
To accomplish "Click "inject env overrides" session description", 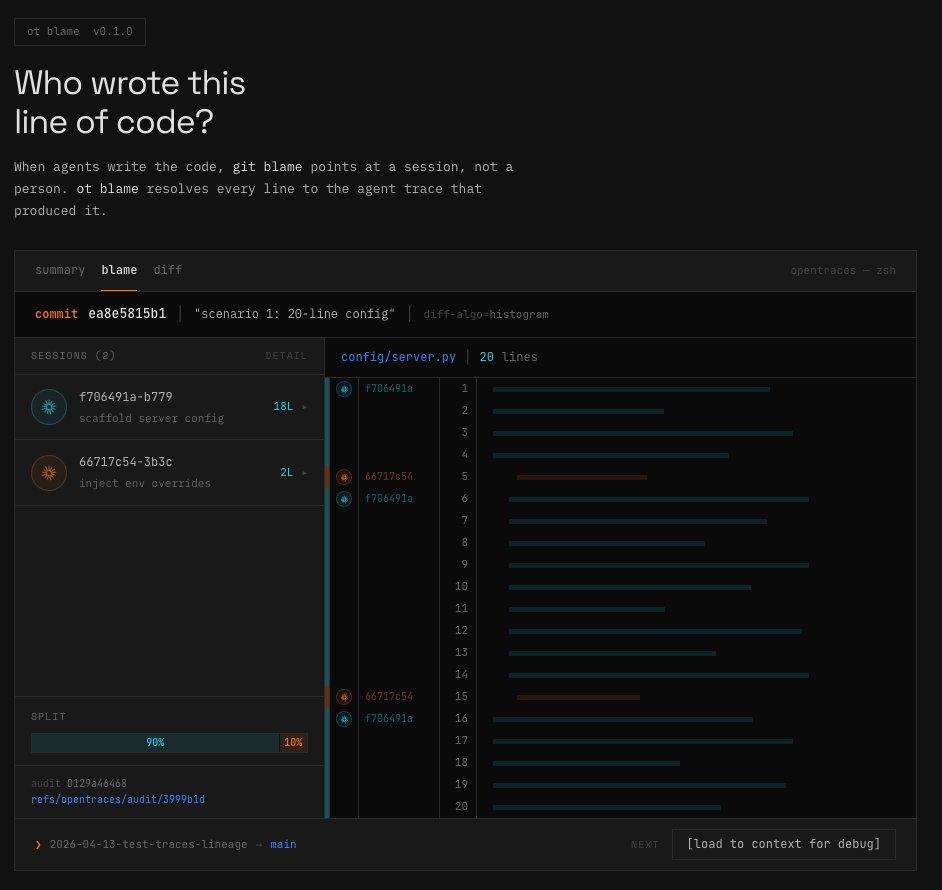I will coord(145,483).
